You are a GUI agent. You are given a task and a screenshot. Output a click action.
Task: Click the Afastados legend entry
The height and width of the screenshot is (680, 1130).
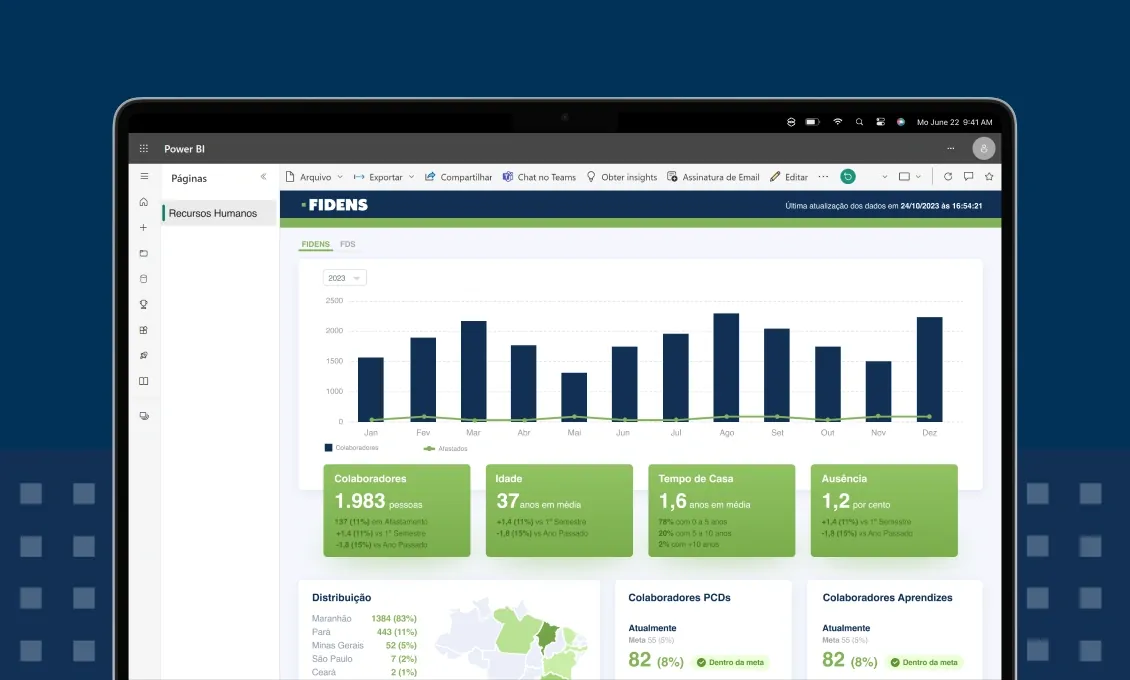(x=445, y=449)
